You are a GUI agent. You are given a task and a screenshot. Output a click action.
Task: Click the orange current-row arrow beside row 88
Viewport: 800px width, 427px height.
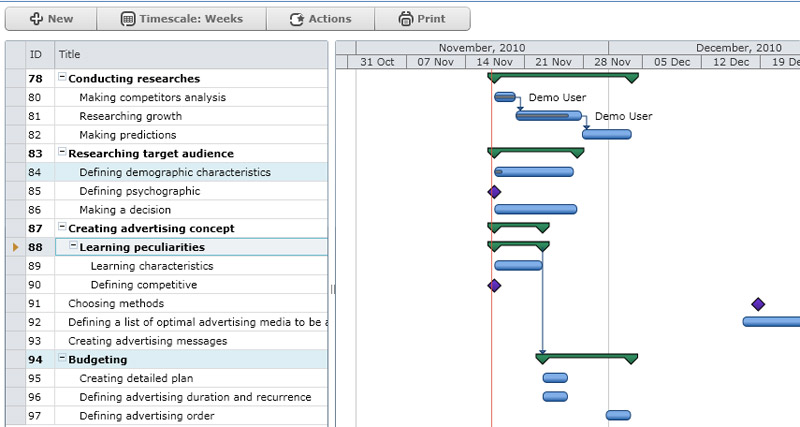coord(15,247)
